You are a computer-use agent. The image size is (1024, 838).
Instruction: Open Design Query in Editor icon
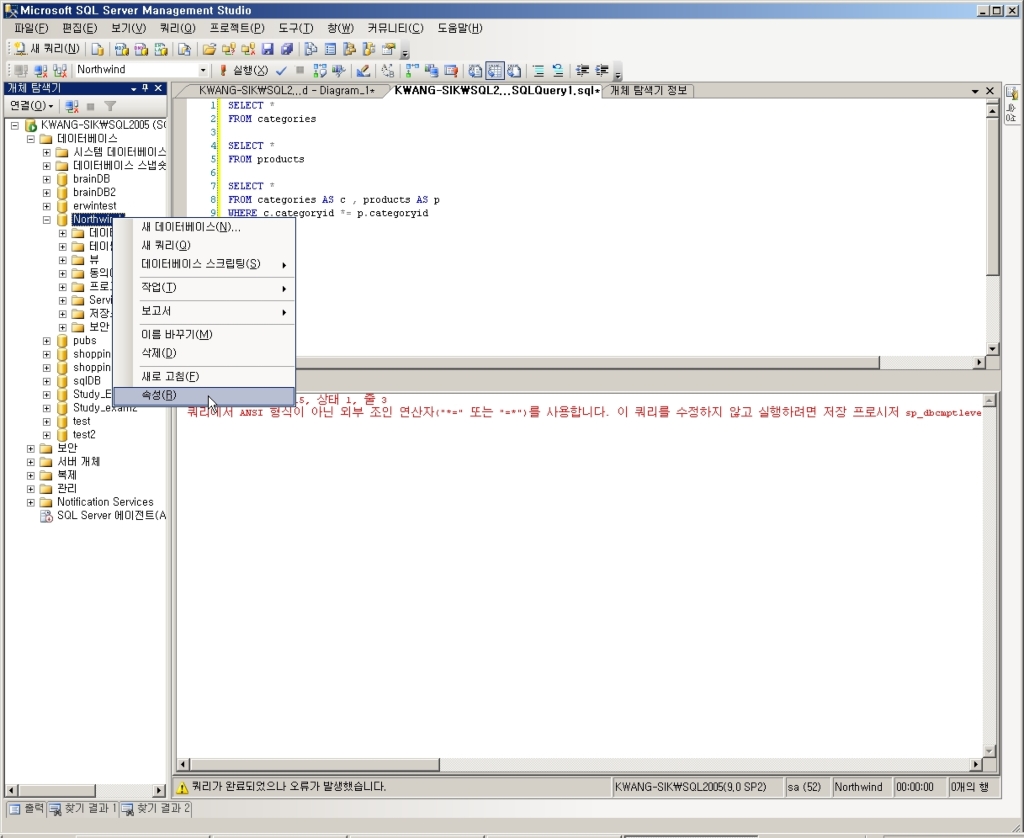(x=363, y=70)
